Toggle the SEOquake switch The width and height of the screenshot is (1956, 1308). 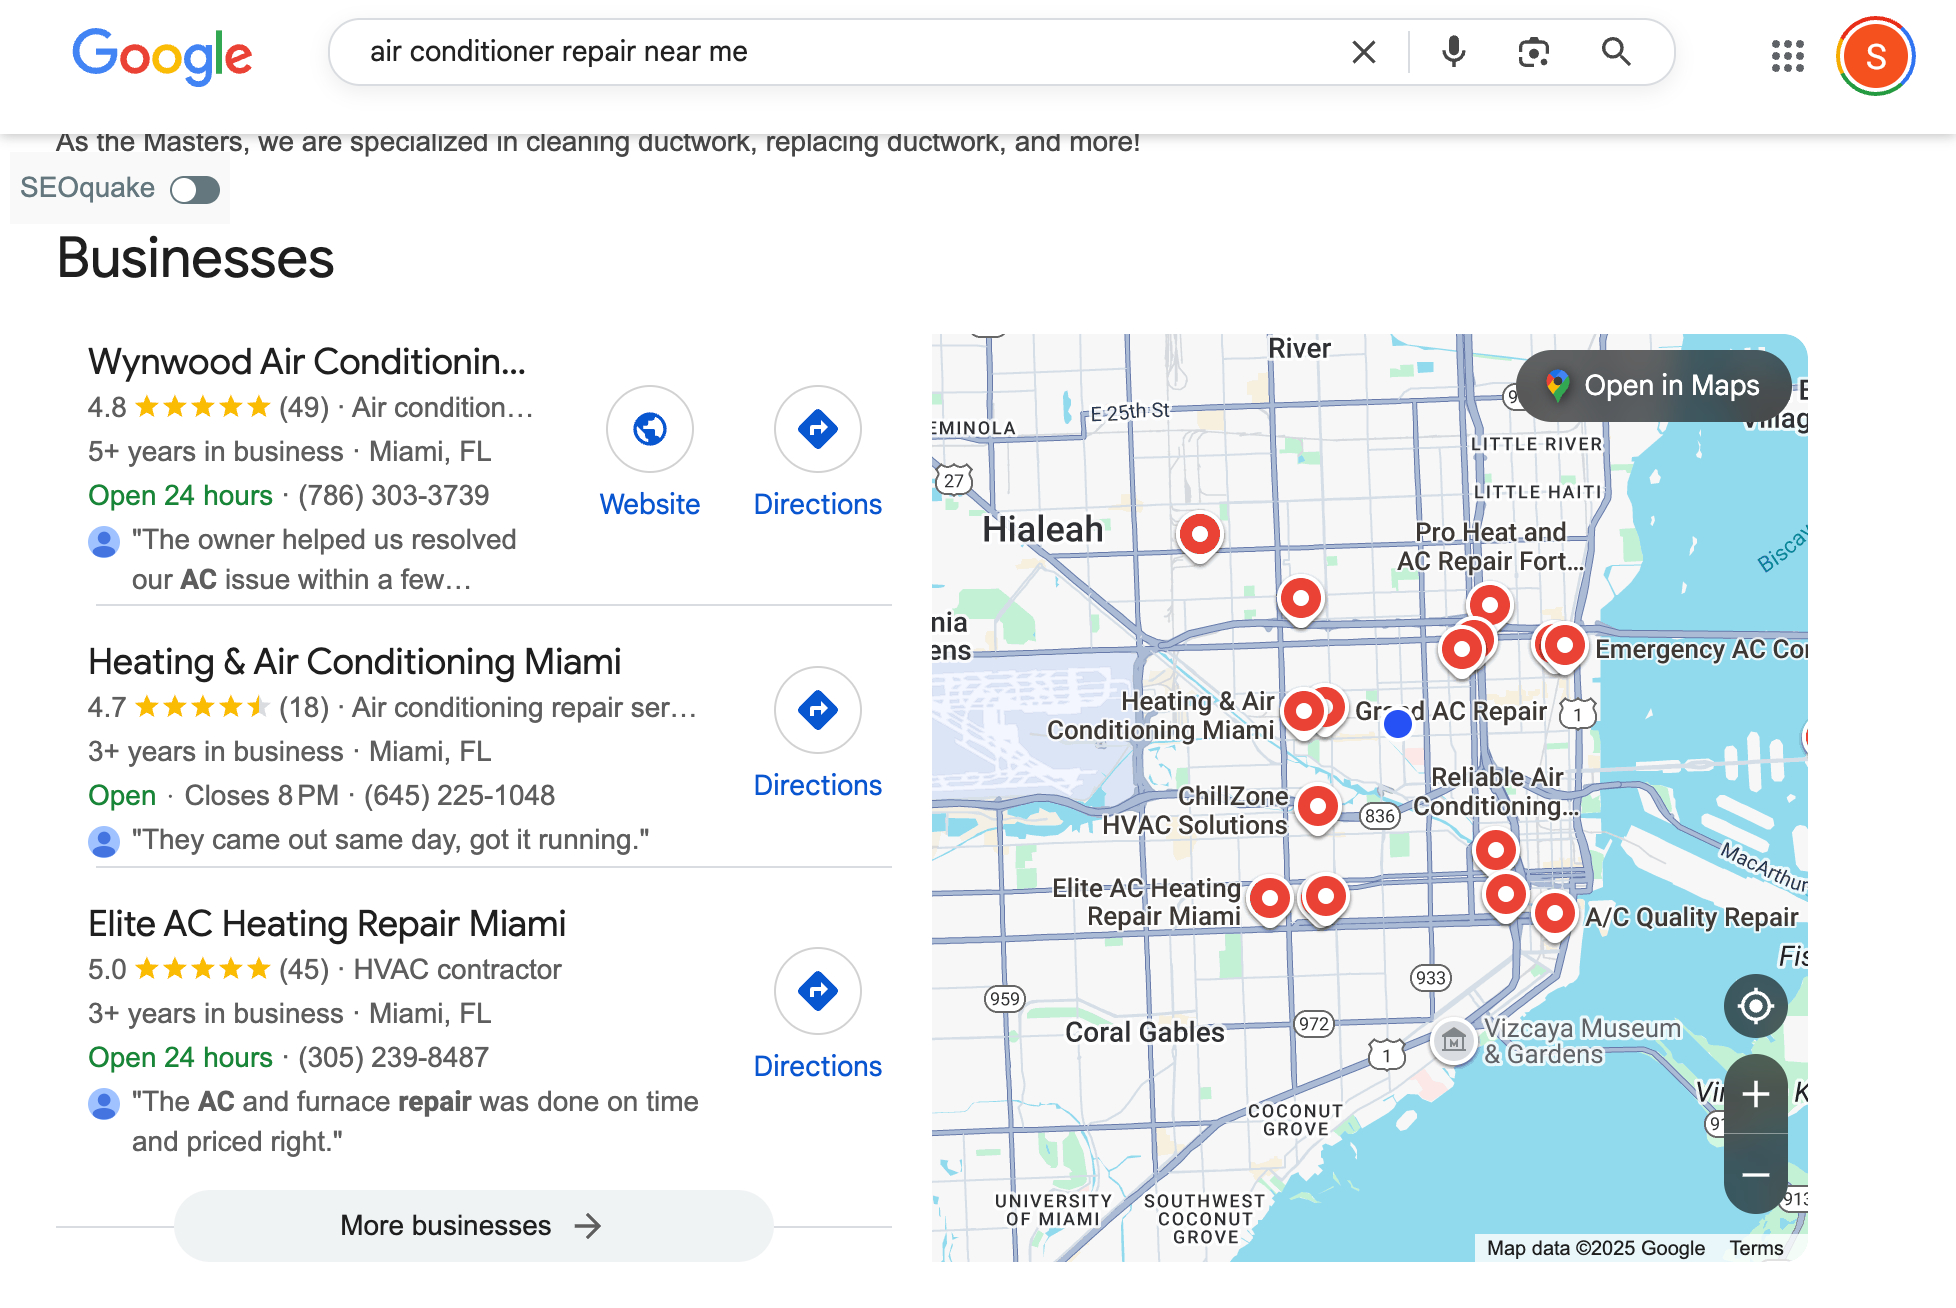pos(195,189)
